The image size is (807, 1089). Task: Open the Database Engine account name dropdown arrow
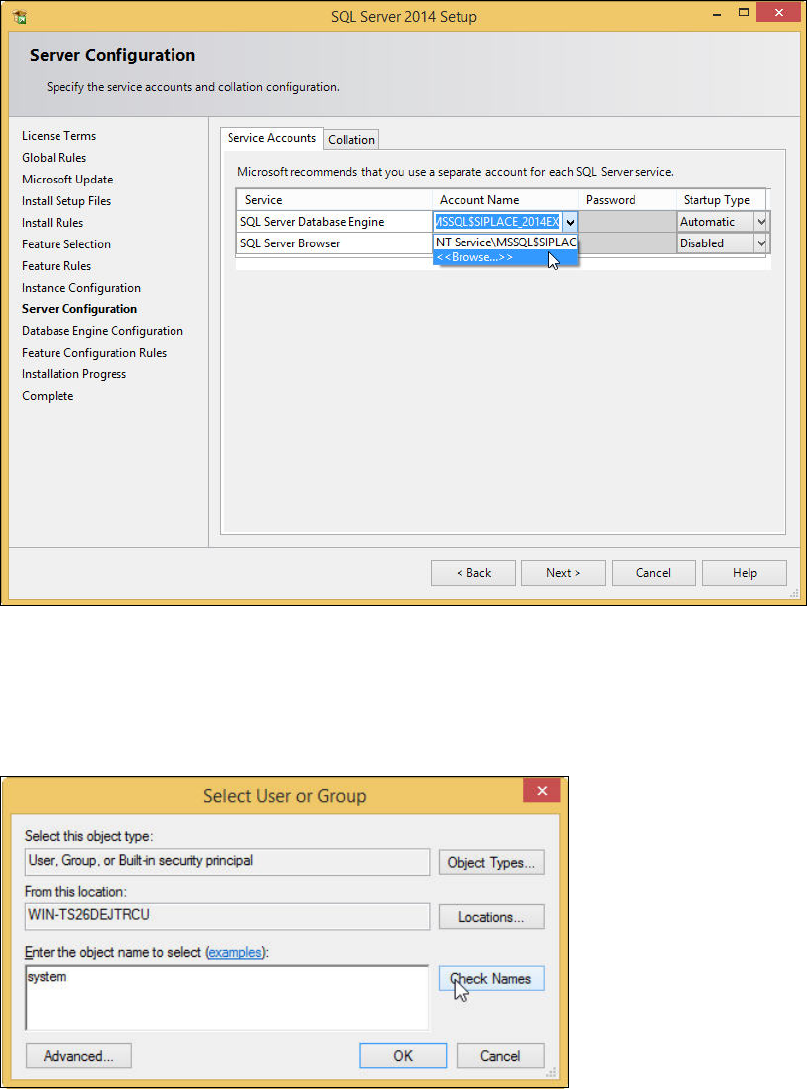pos(570,222)
